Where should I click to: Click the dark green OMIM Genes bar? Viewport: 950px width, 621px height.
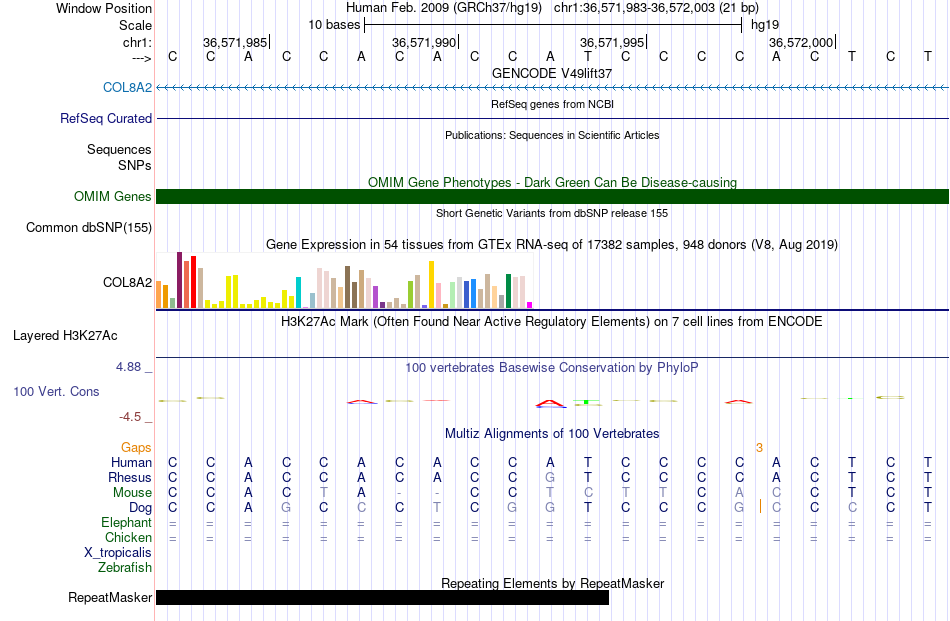552,196
